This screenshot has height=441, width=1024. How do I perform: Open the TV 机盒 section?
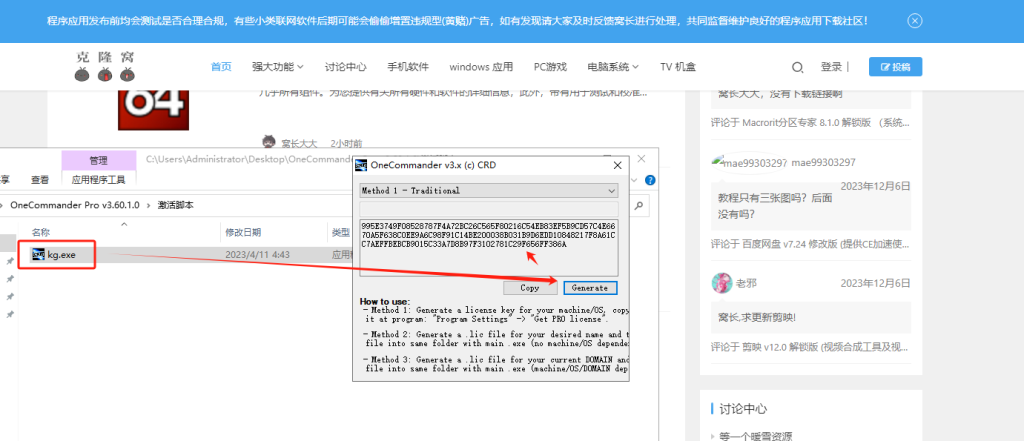coord(678,67)
